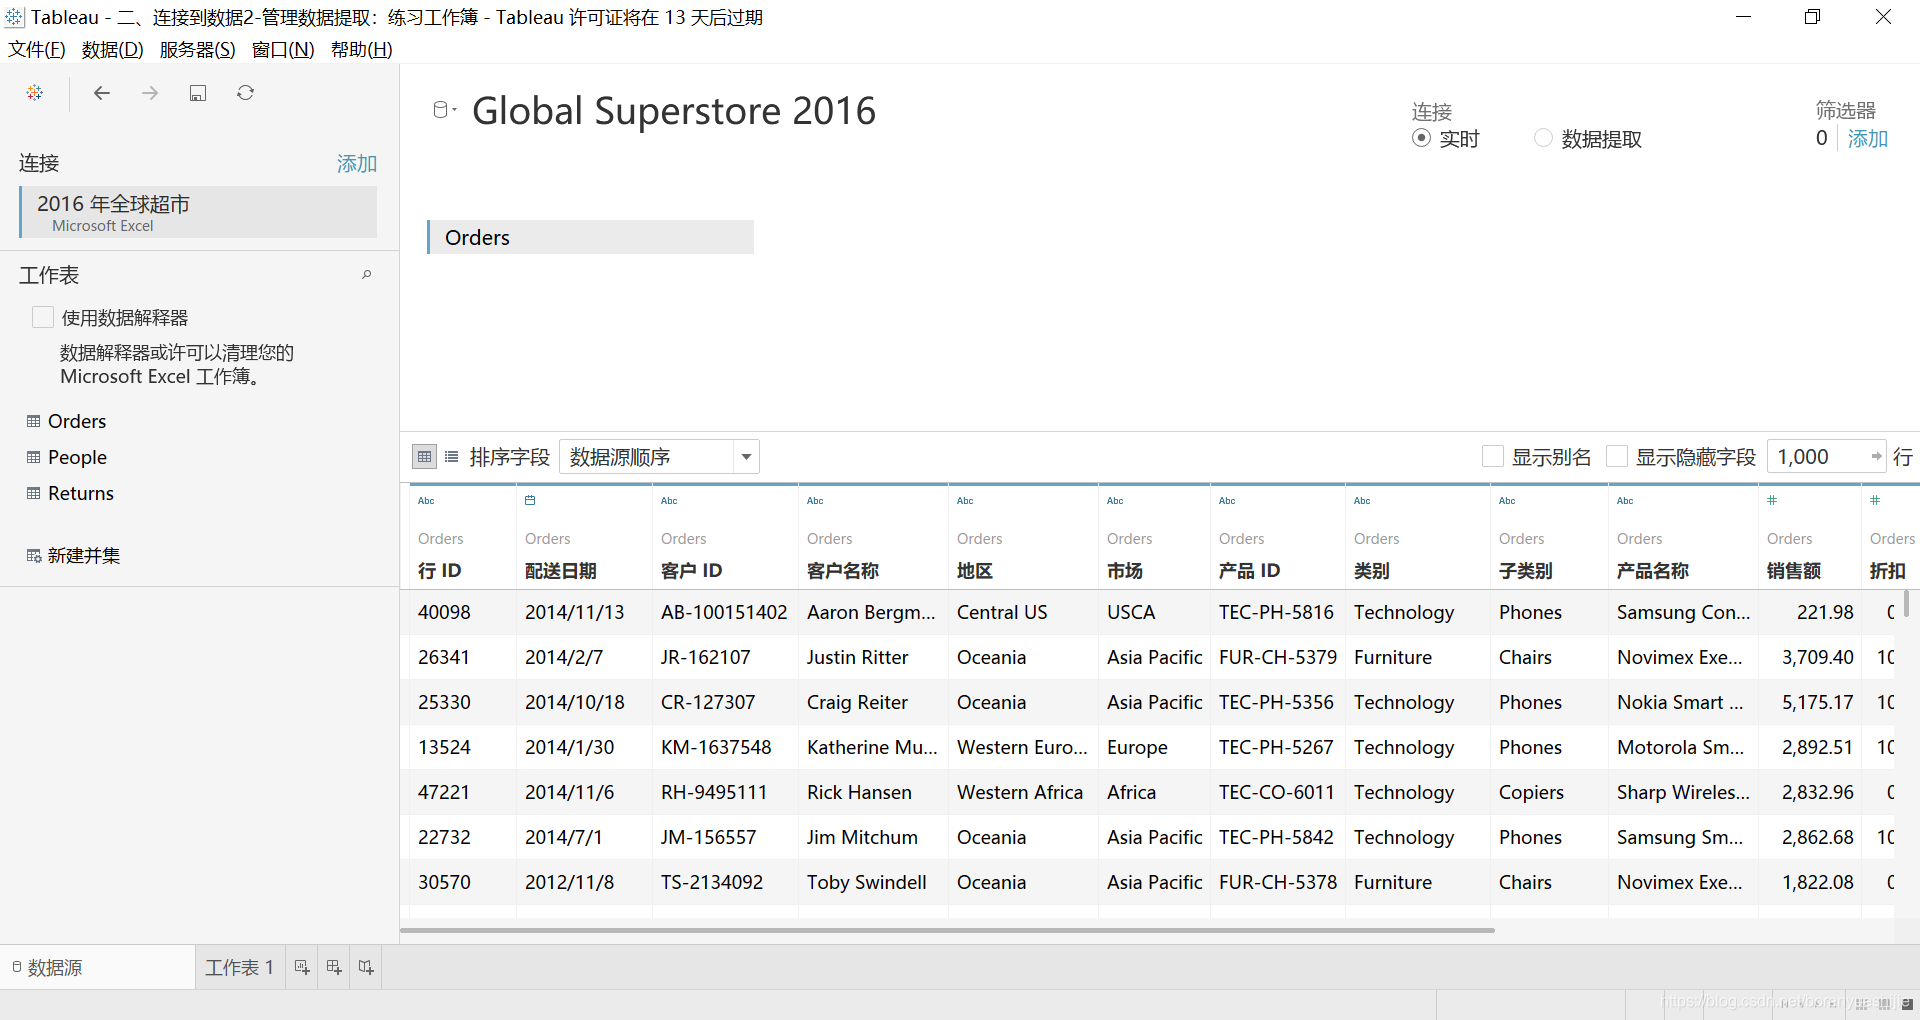1920x1020 pixels.
Task: Select the 数据提取 radio button
Action: click(x=1543, y=138)
